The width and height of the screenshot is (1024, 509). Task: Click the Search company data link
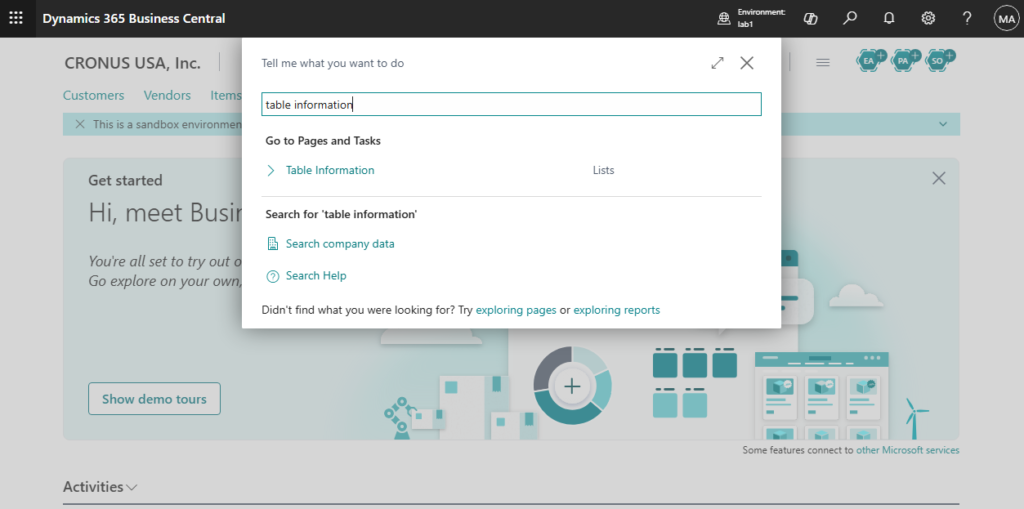(x=340, y=244)
